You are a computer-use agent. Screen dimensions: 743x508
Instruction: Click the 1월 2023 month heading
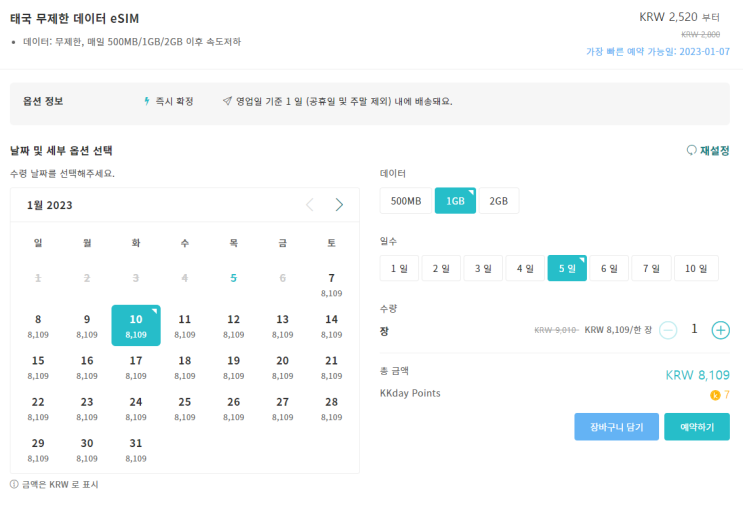tap(50, 205)
